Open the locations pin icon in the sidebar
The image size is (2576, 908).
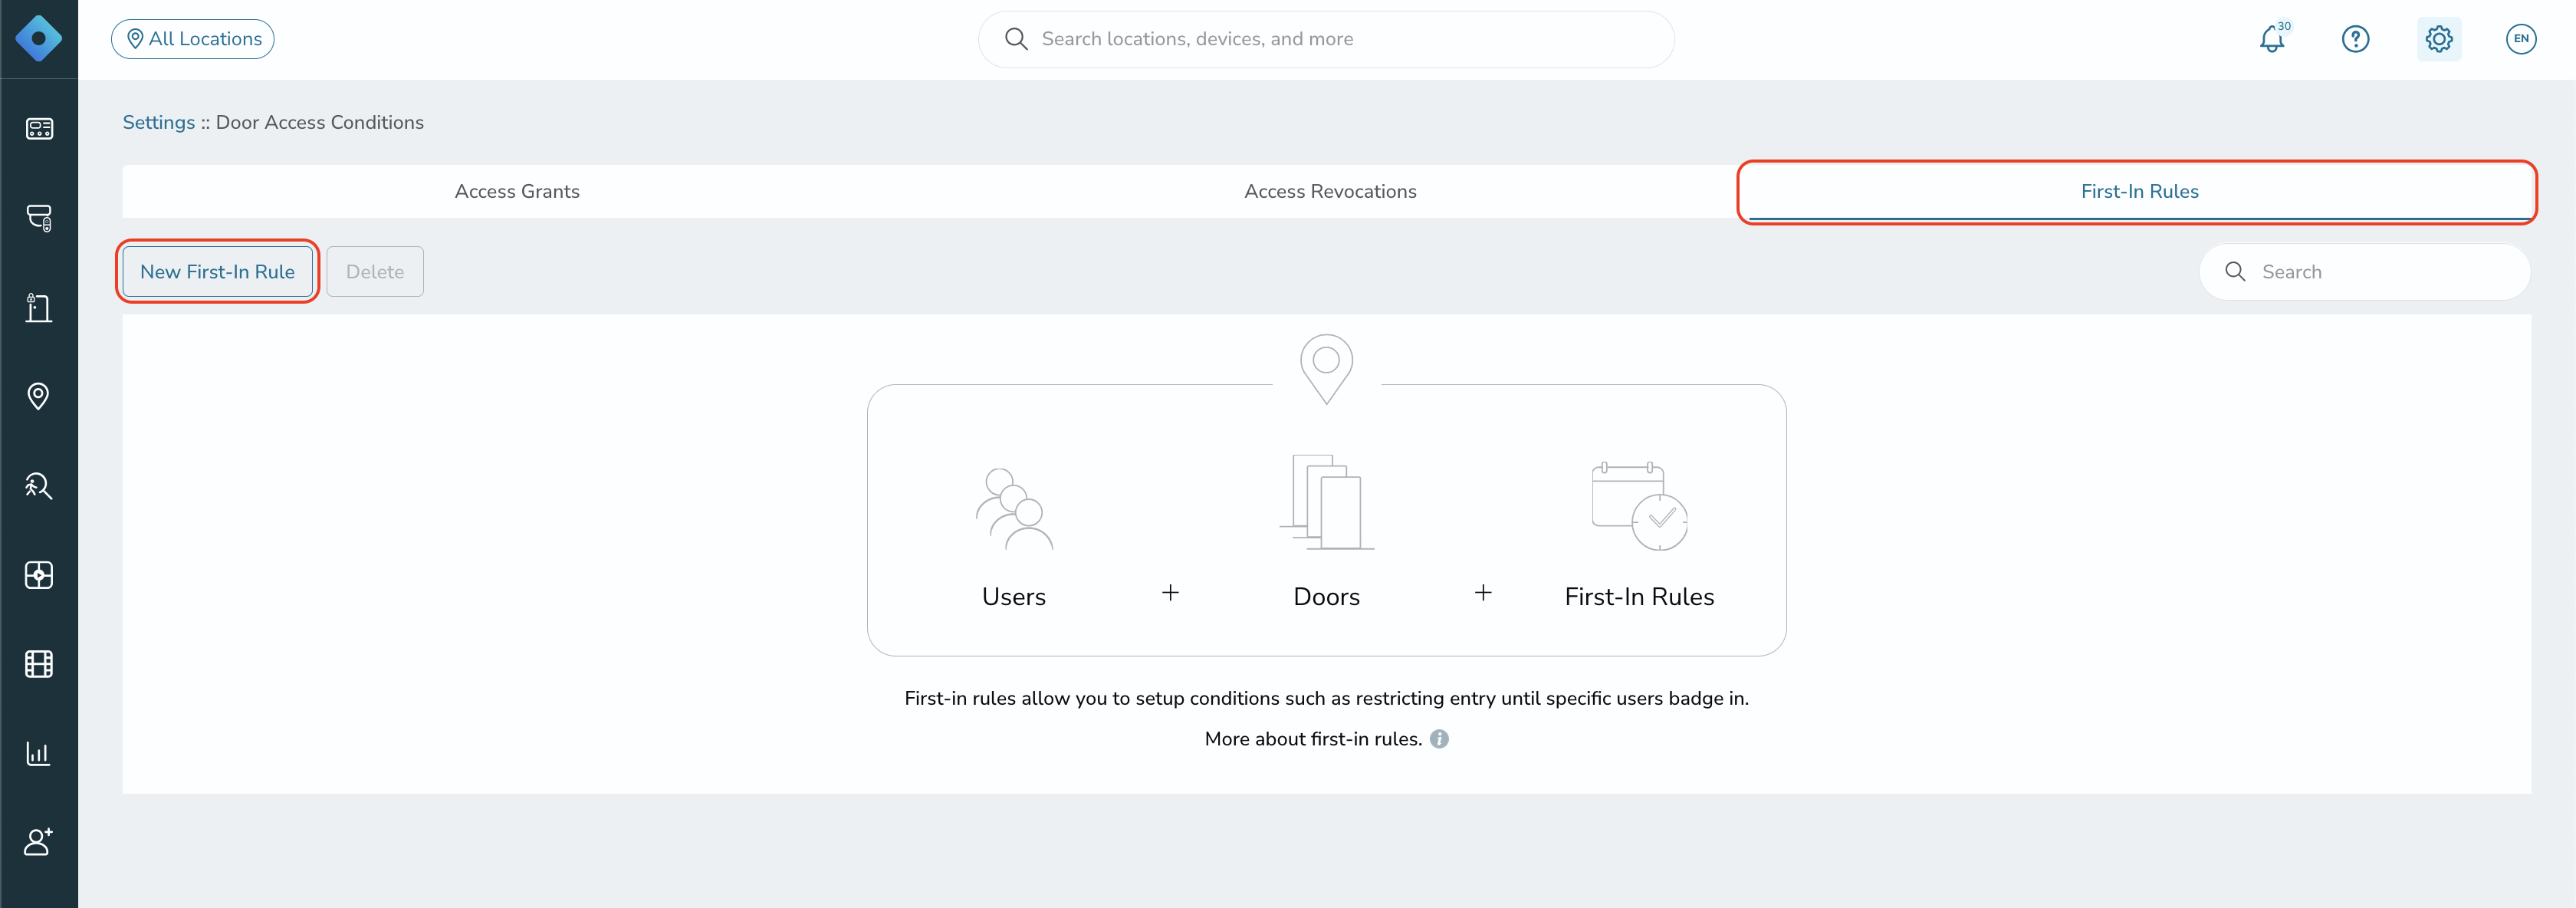[39, 396]
